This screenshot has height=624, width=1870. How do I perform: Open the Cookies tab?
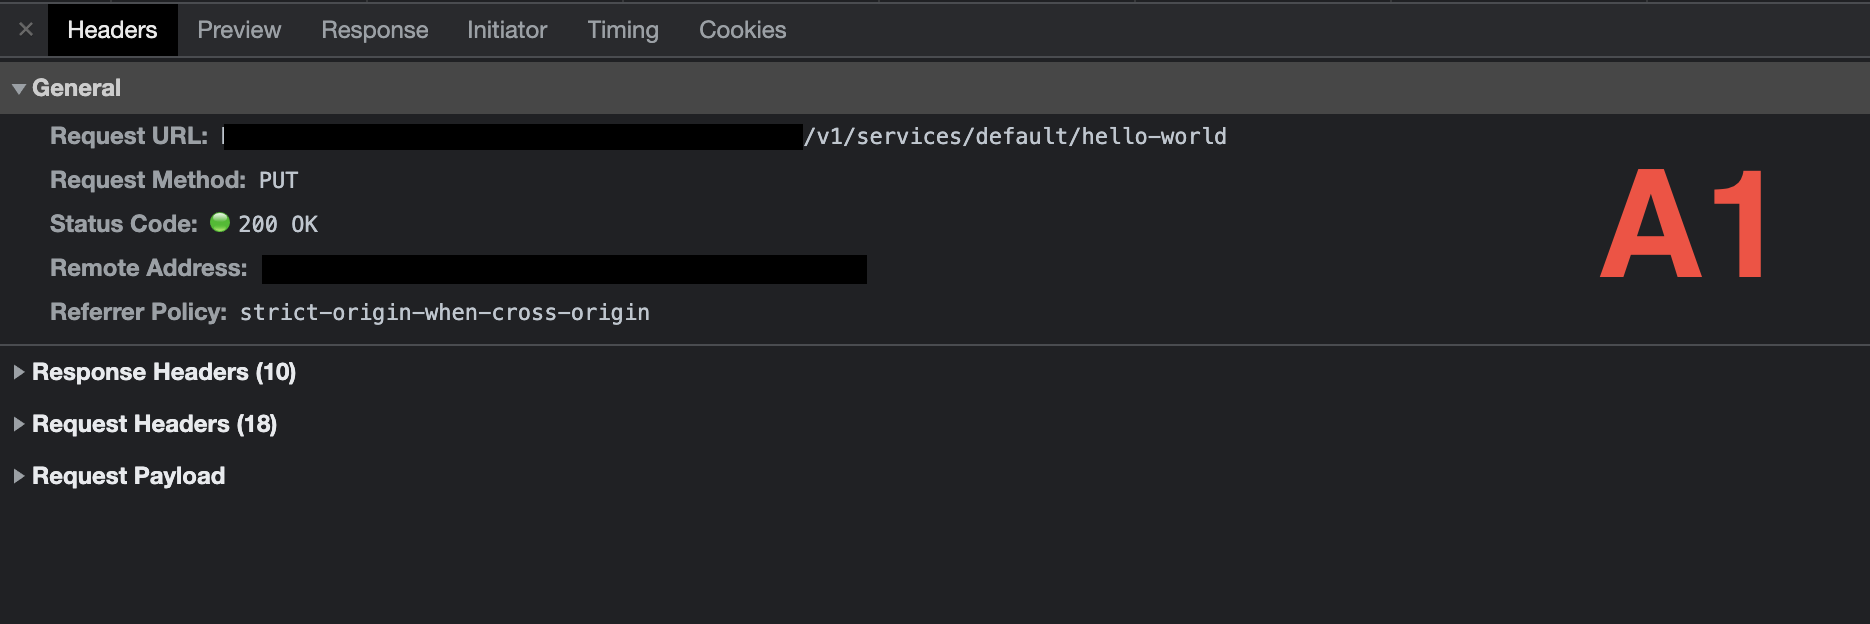[x=741, y=29]
